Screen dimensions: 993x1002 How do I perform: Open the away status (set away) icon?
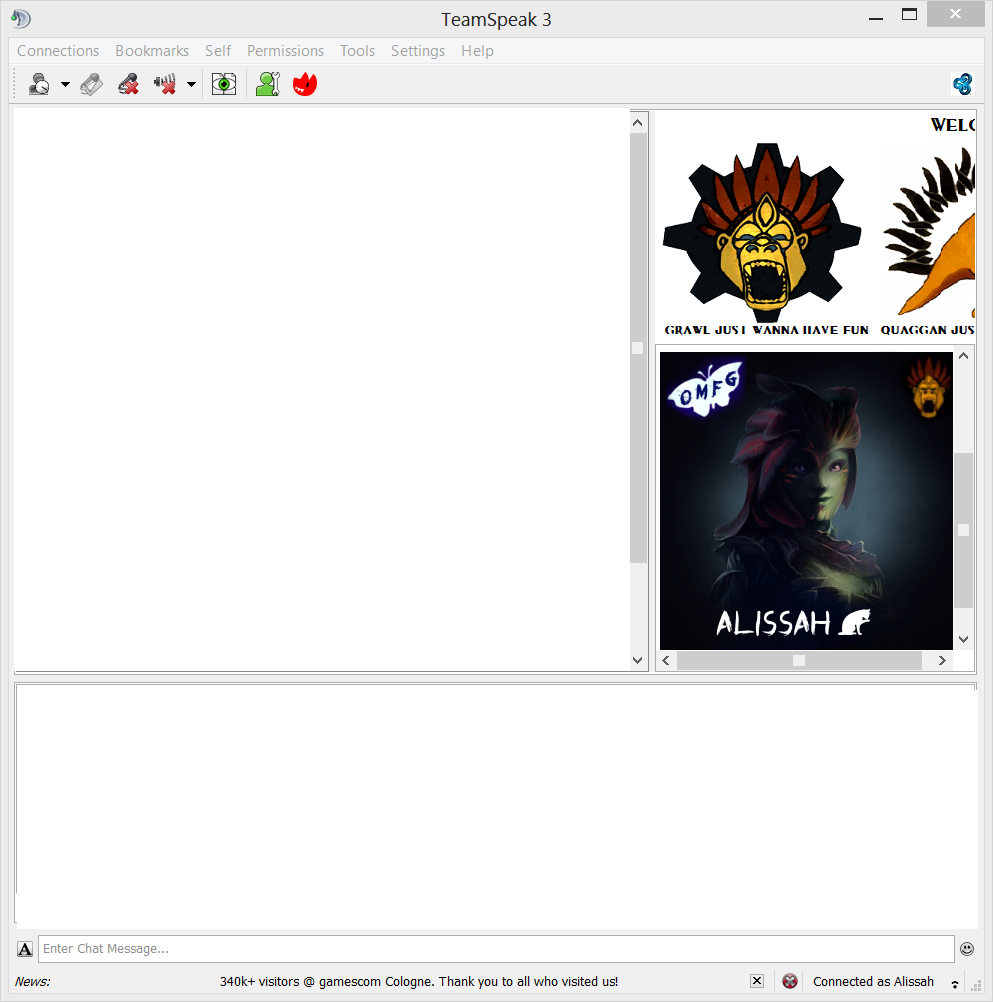(x=40, y=84)
